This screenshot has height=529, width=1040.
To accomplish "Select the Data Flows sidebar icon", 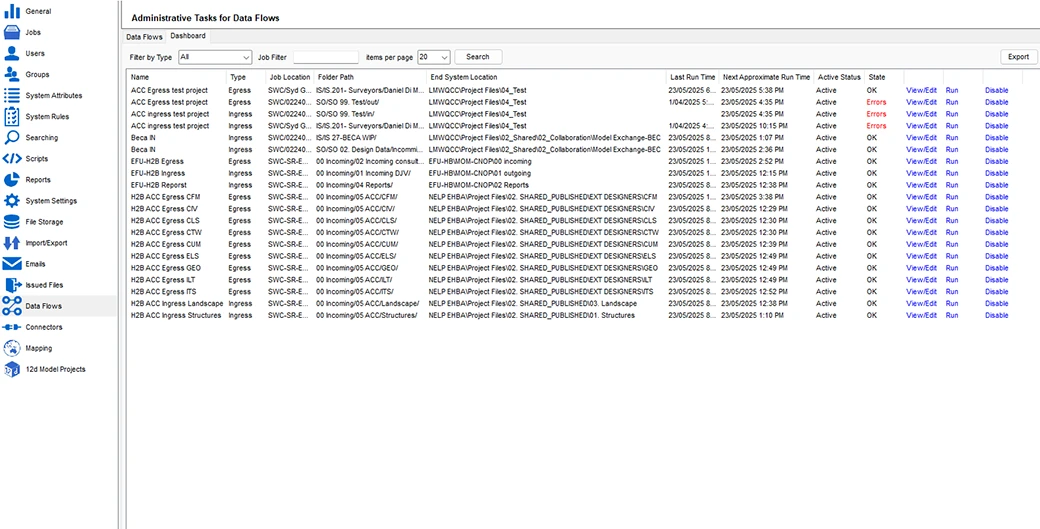I will click(12, 306).
